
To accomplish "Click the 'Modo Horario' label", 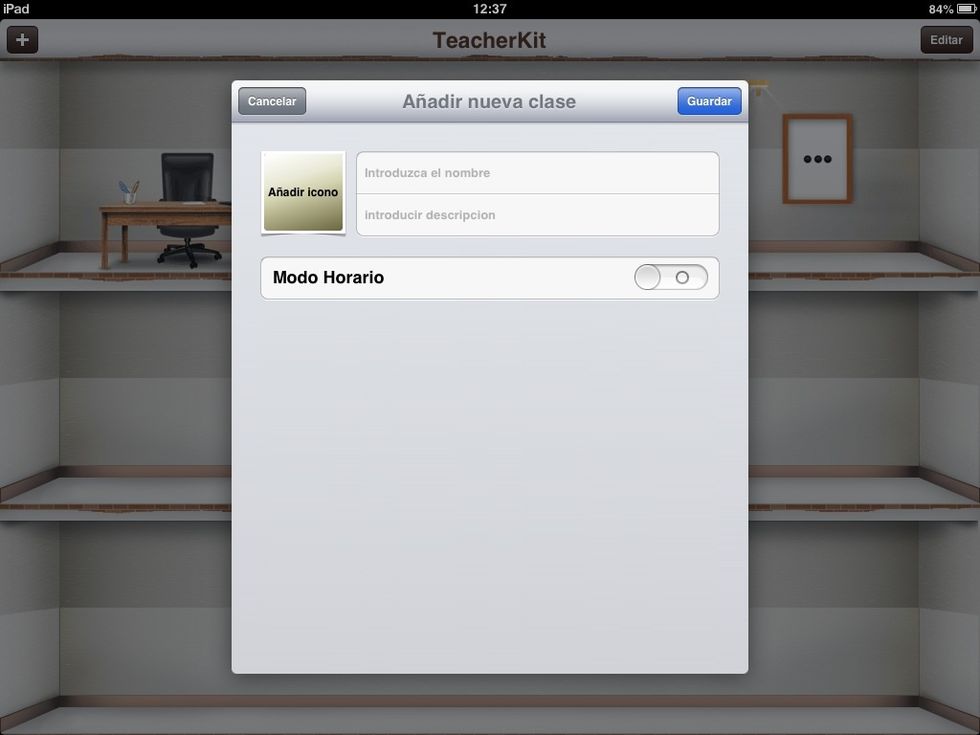I will tap(329, 278).
